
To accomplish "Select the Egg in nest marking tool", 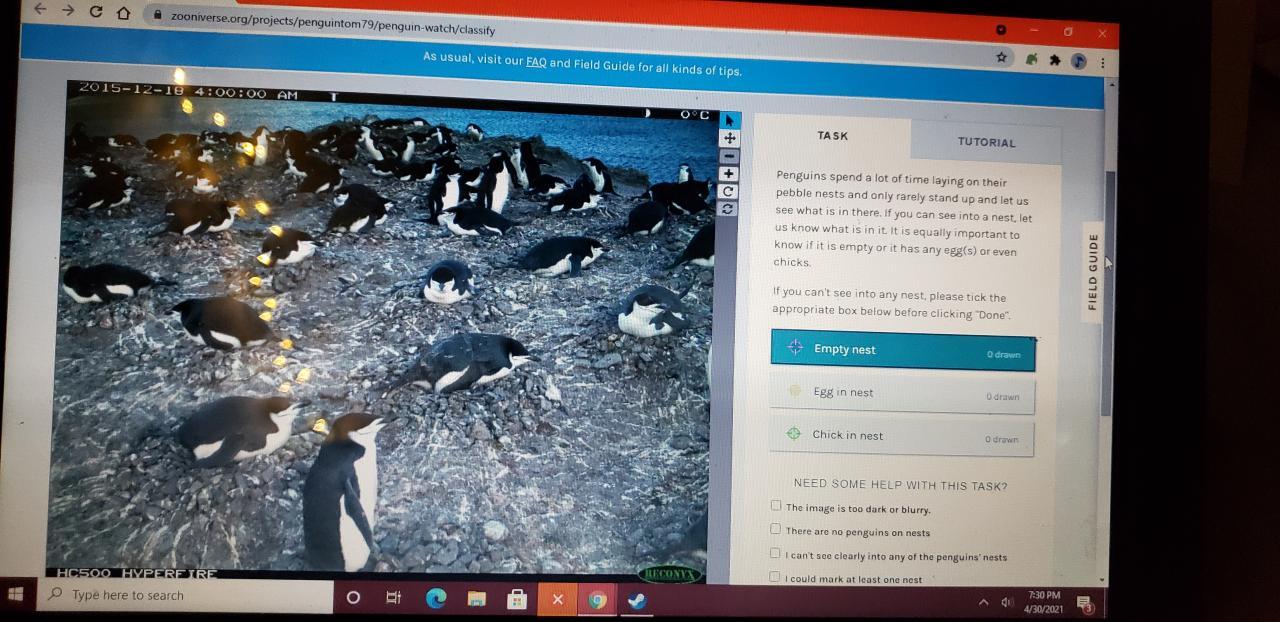I will (902, 394).
